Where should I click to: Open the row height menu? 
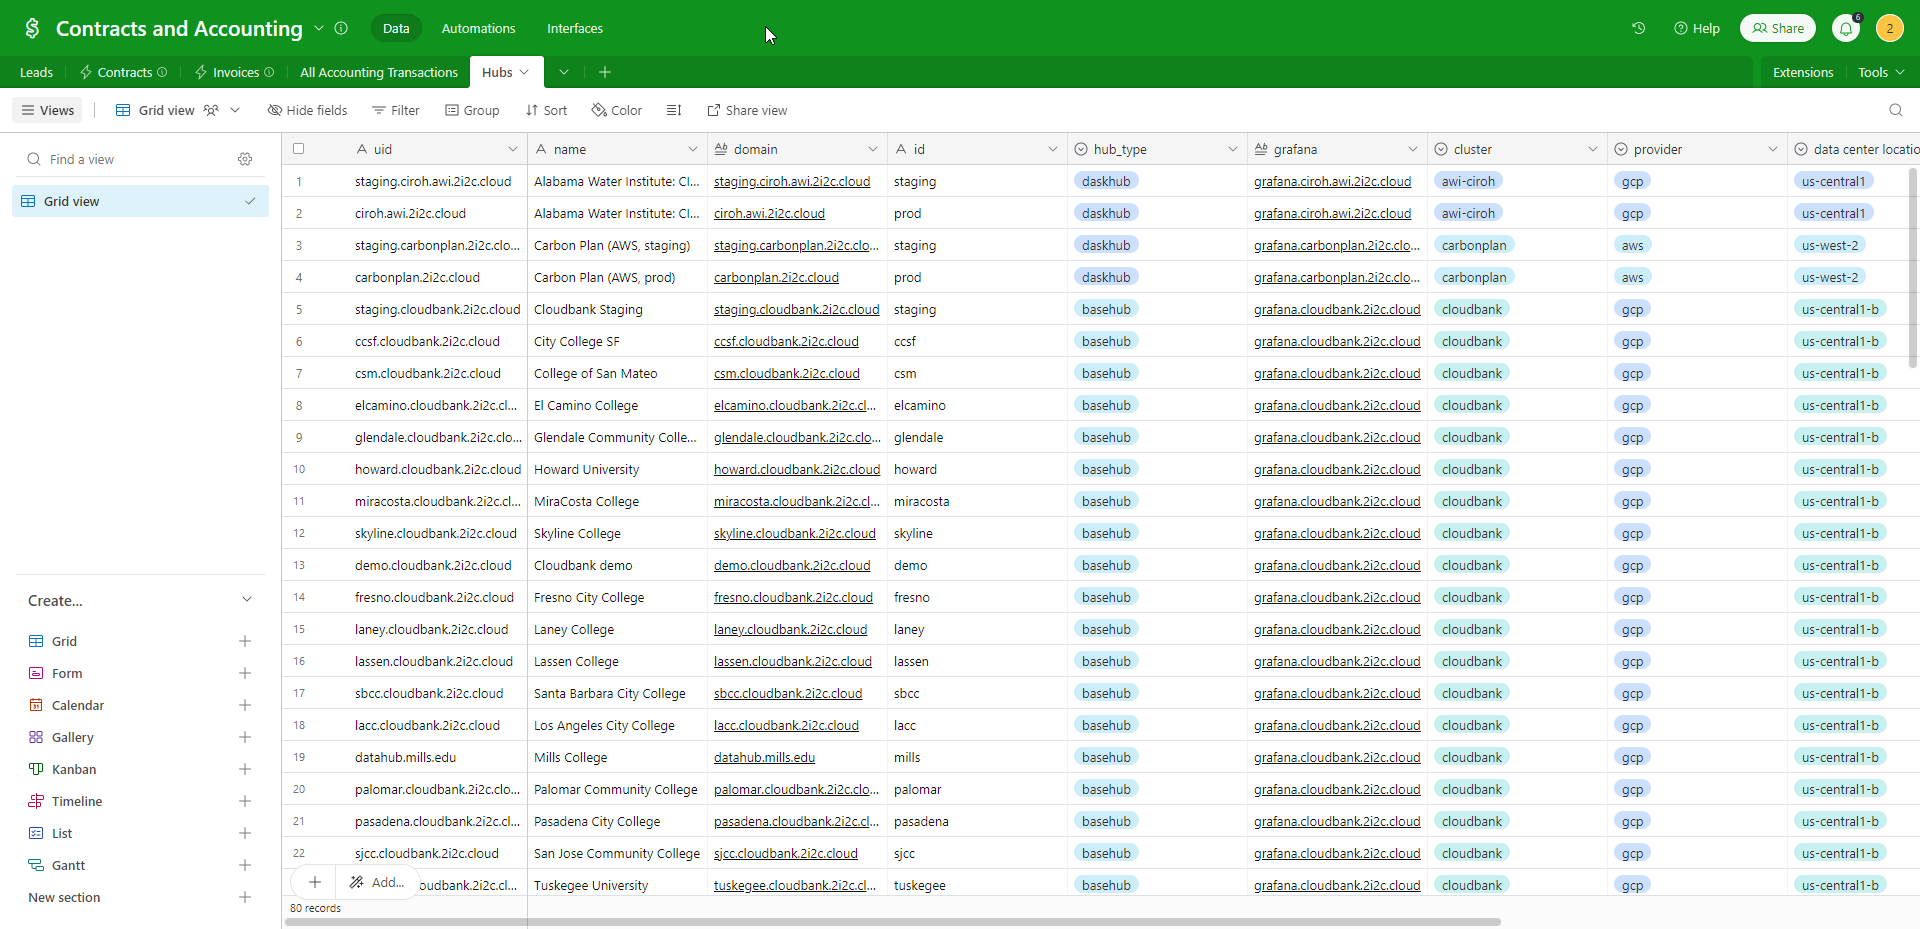point(673,110)
